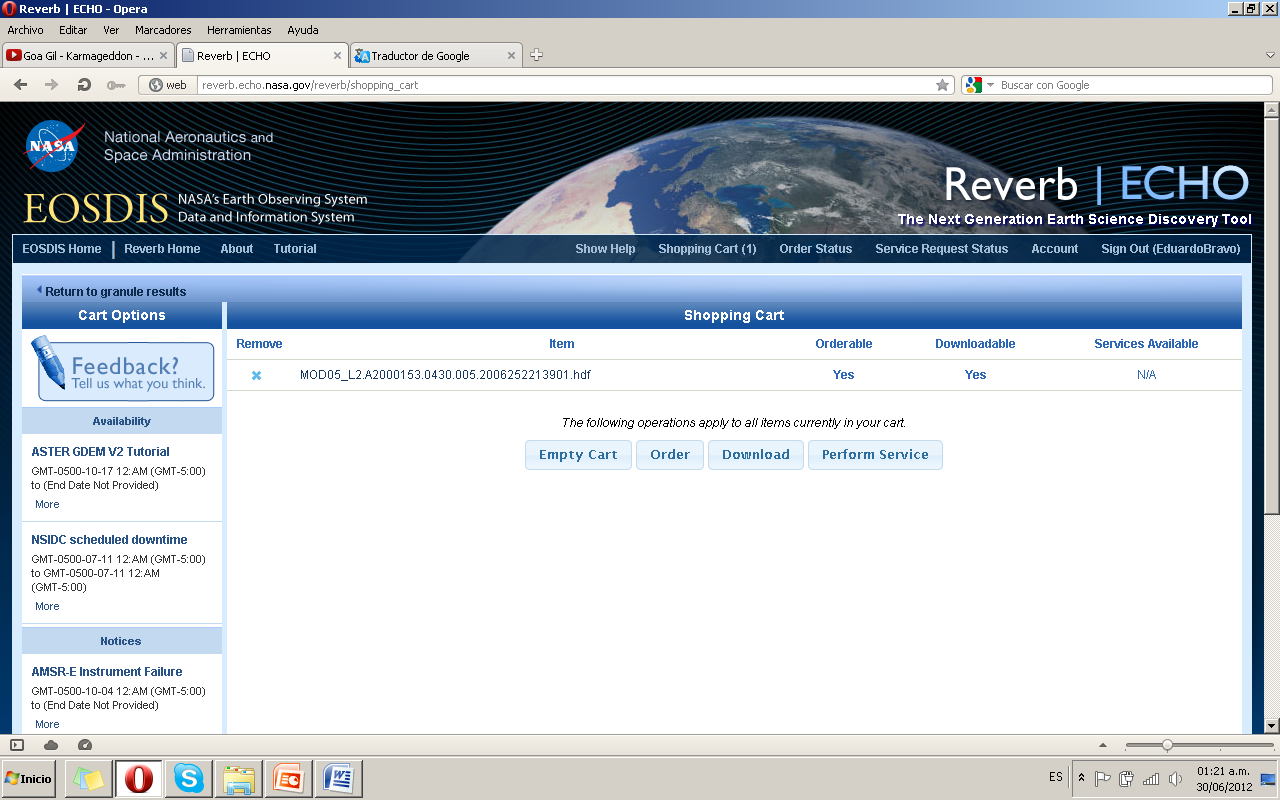The width and height of the screenshot is (1280, 800).
Task: Switch to Traductor de Google tab
Action: pyautogui.click(x=436, y=56)
